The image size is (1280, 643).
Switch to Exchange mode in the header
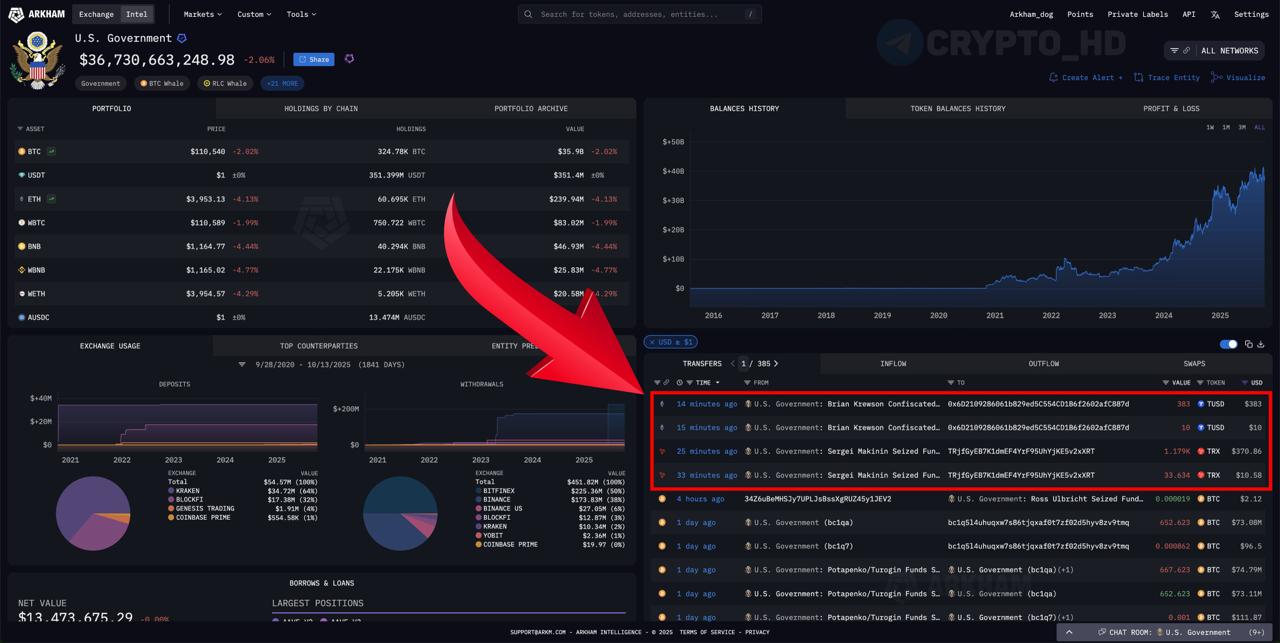pos(97,14)
